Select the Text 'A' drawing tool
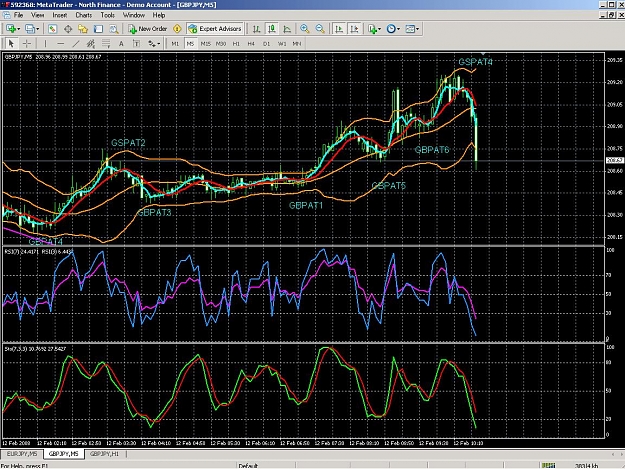Image resolution: width=625 pixels, height=469 pixels. pyautogui.click(x=121, y=43)
